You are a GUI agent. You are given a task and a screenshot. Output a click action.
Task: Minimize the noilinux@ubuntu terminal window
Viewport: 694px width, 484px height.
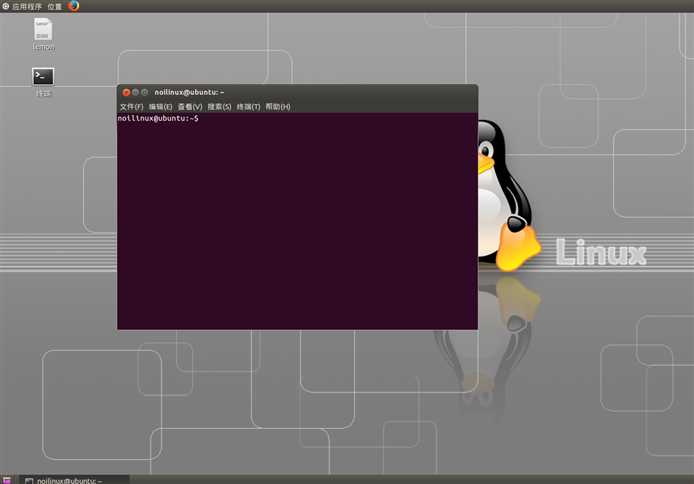point(135,92)
